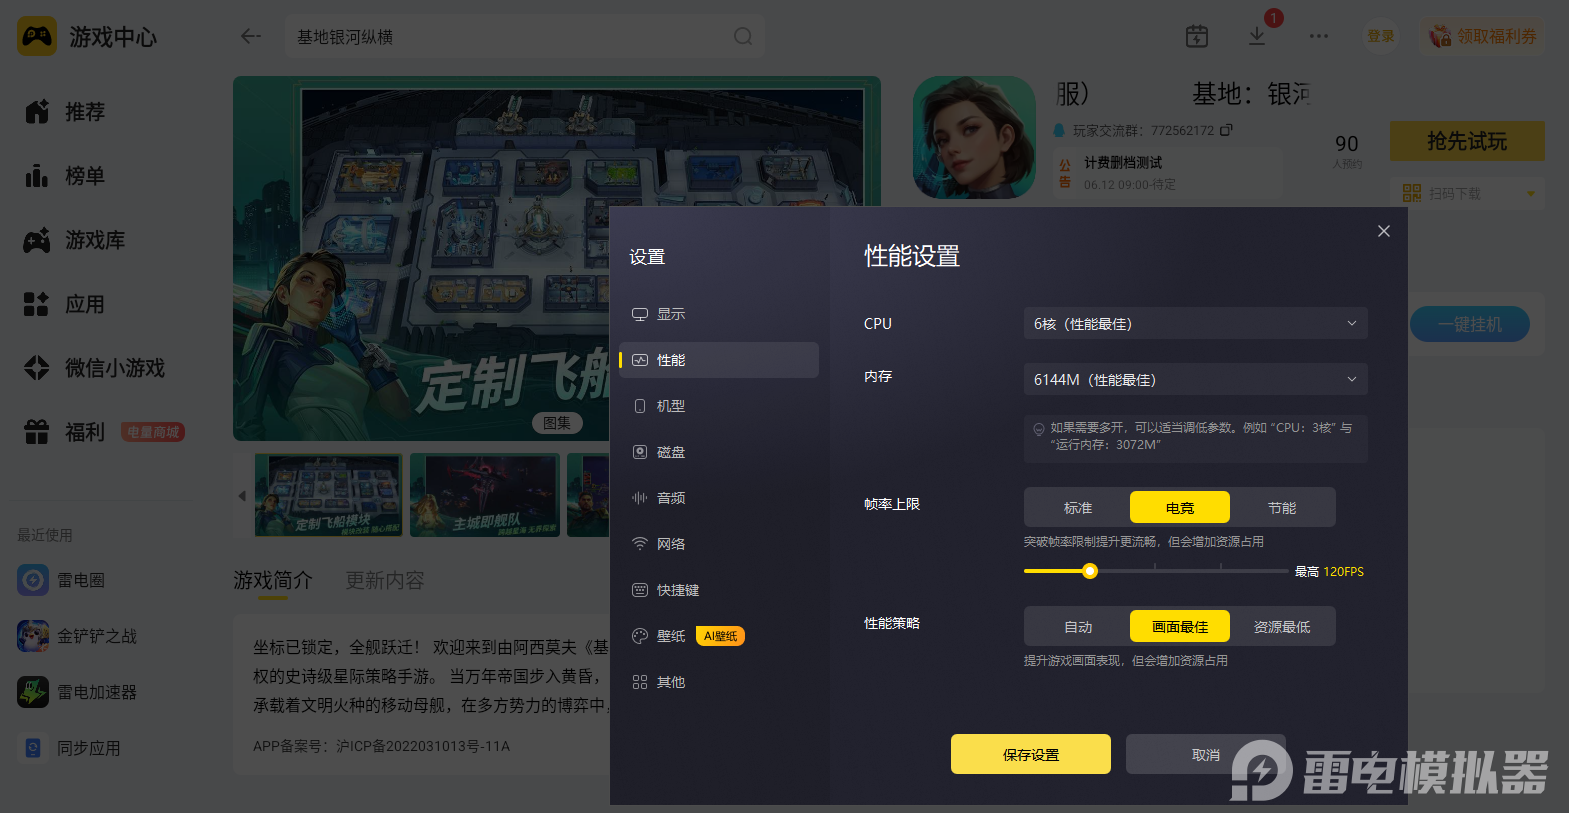Open the 福利 benefits page
1569x813 pixels.
point(66,432)
